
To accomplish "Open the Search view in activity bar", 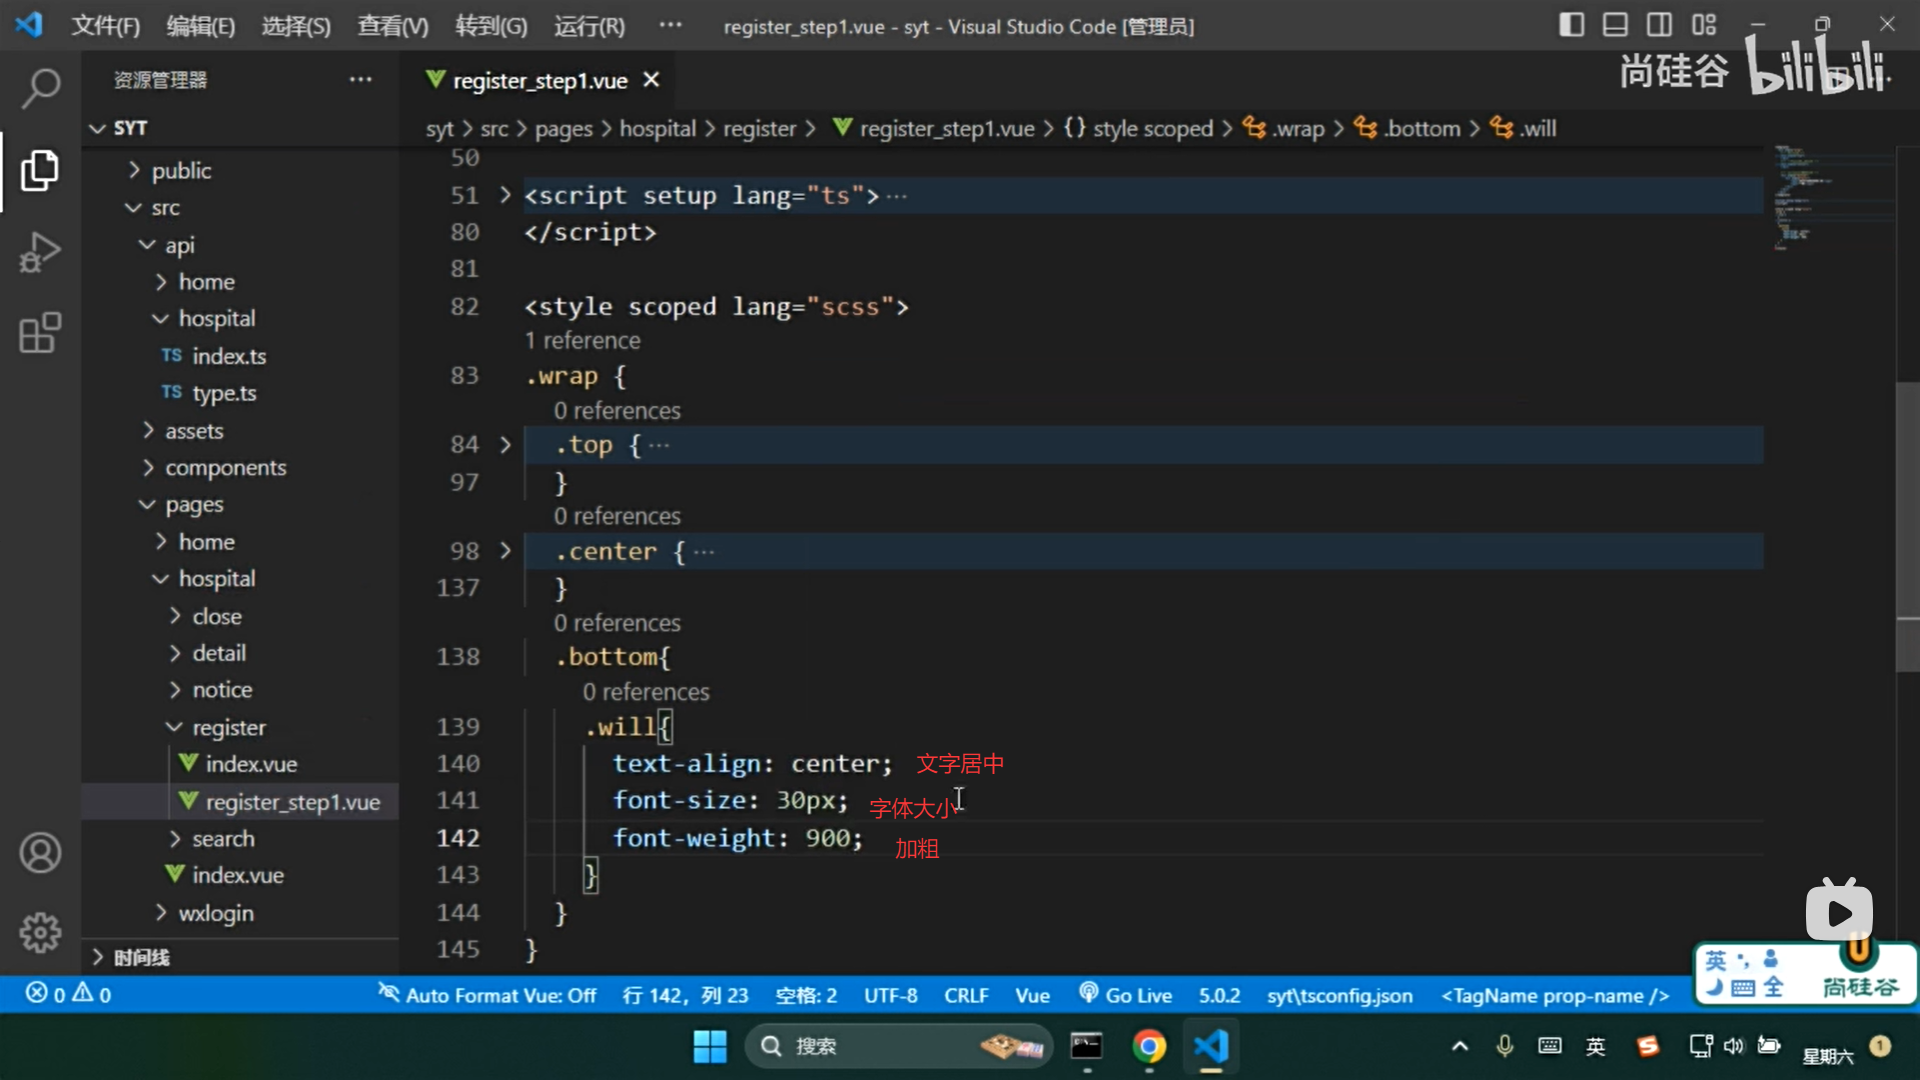I will point(40,88).
